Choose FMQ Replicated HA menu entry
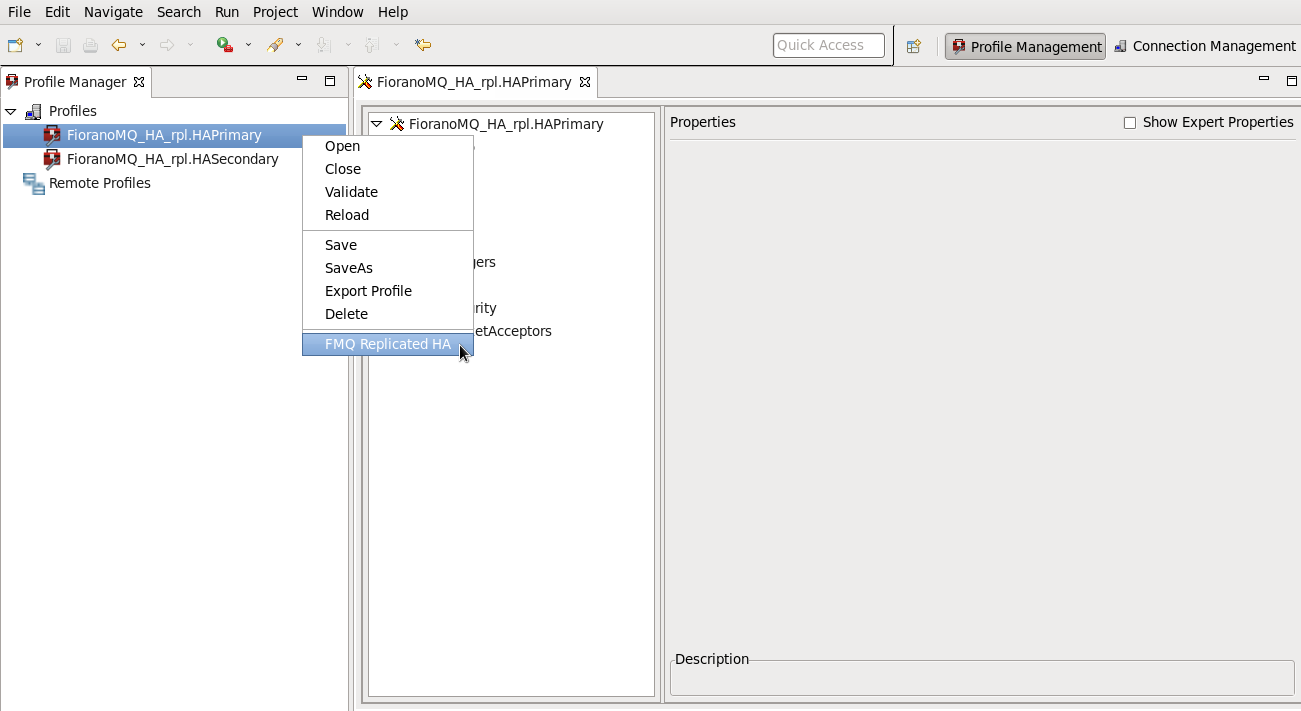Viewport: 1301px width, 711px height. 388,344
